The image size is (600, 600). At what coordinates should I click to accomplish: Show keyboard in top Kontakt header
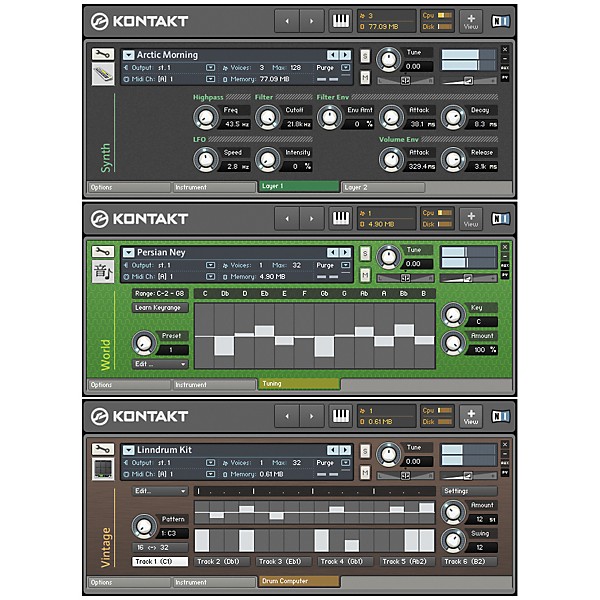coord(340,21)
